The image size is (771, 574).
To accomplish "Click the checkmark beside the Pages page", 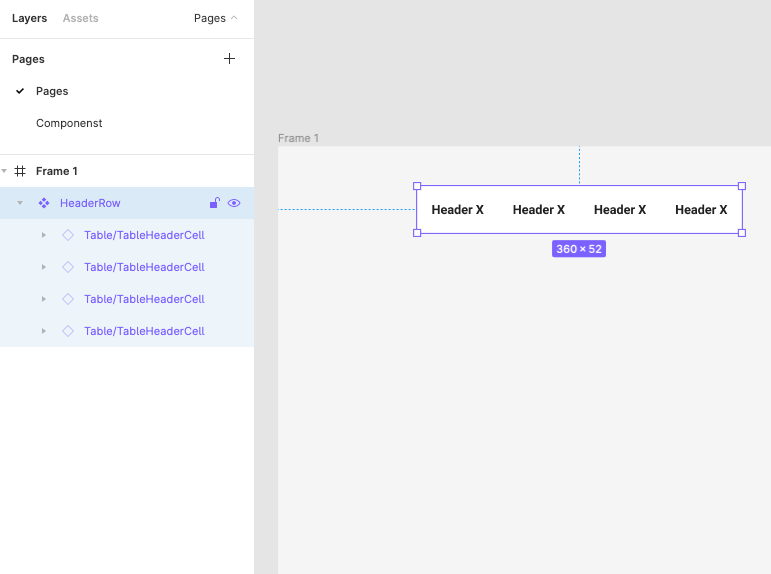I will (20, 91).
